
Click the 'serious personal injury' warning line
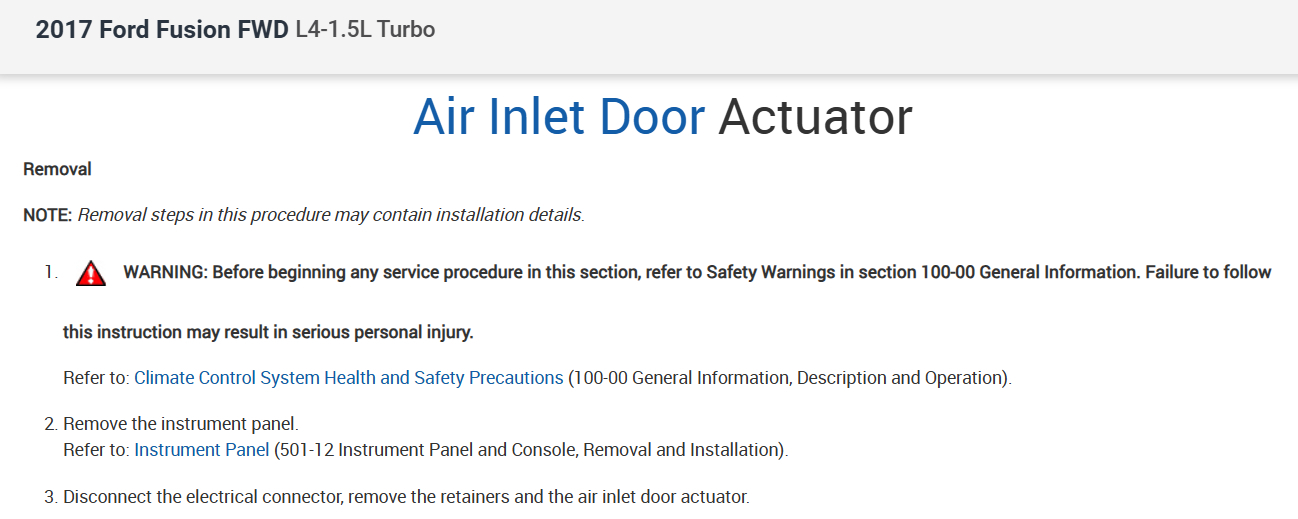[268, 332]
